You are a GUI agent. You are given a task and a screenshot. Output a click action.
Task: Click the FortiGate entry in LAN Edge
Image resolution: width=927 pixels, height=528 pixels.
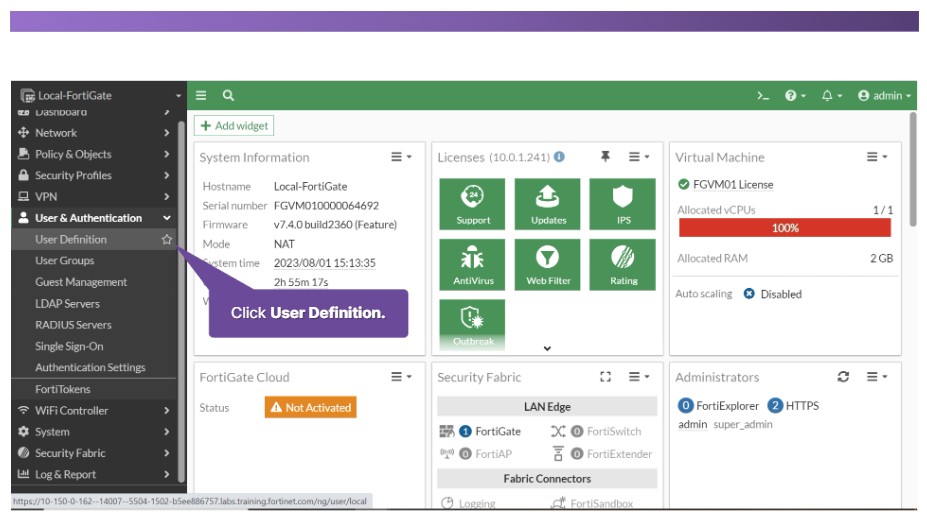coord(490,431)
